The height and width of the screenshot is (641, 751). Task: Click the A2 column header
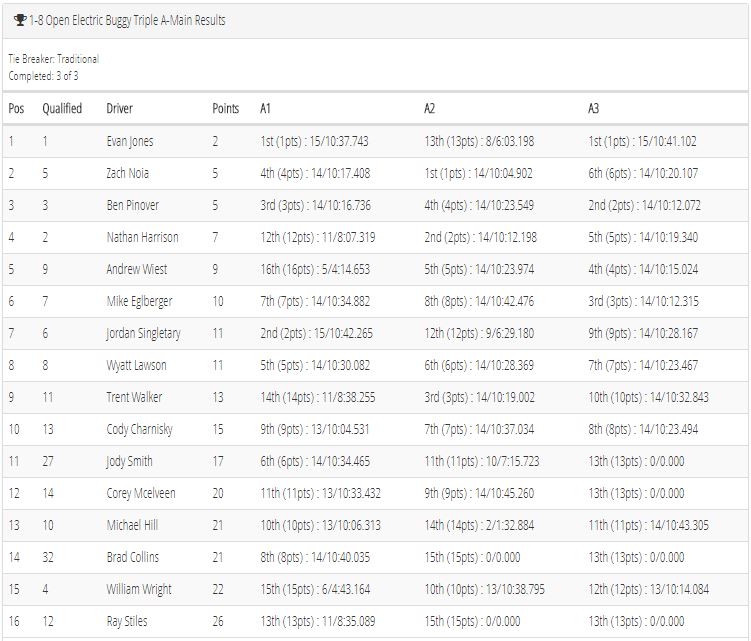tap(430, 108)
